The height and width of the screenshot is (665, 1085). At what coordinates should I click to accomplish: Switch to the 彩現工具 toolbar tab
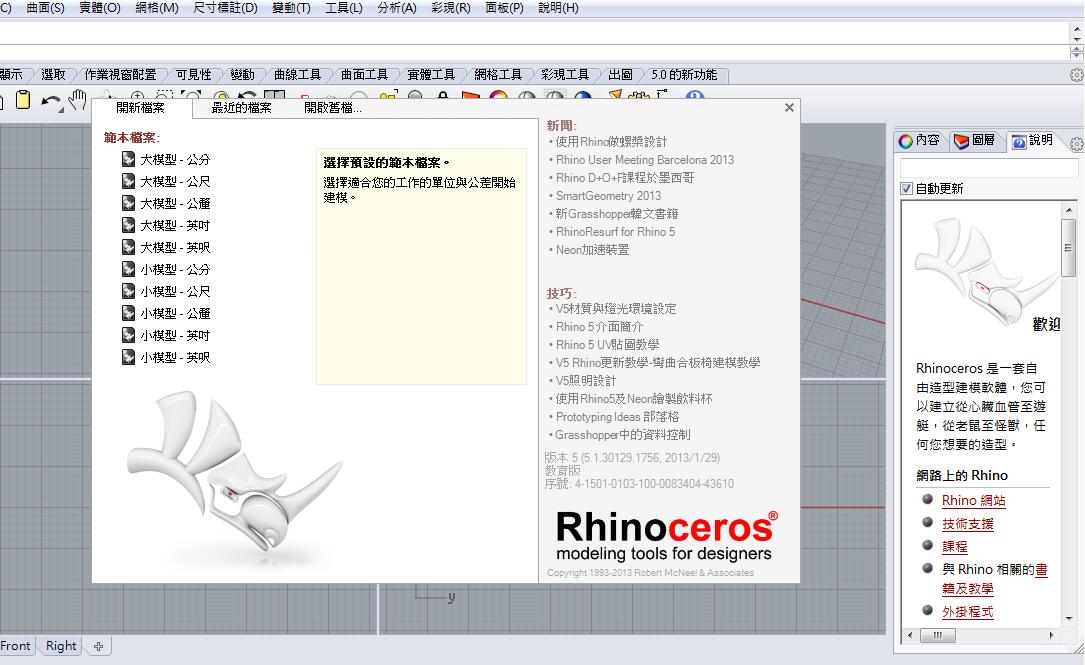coord(565,75)
